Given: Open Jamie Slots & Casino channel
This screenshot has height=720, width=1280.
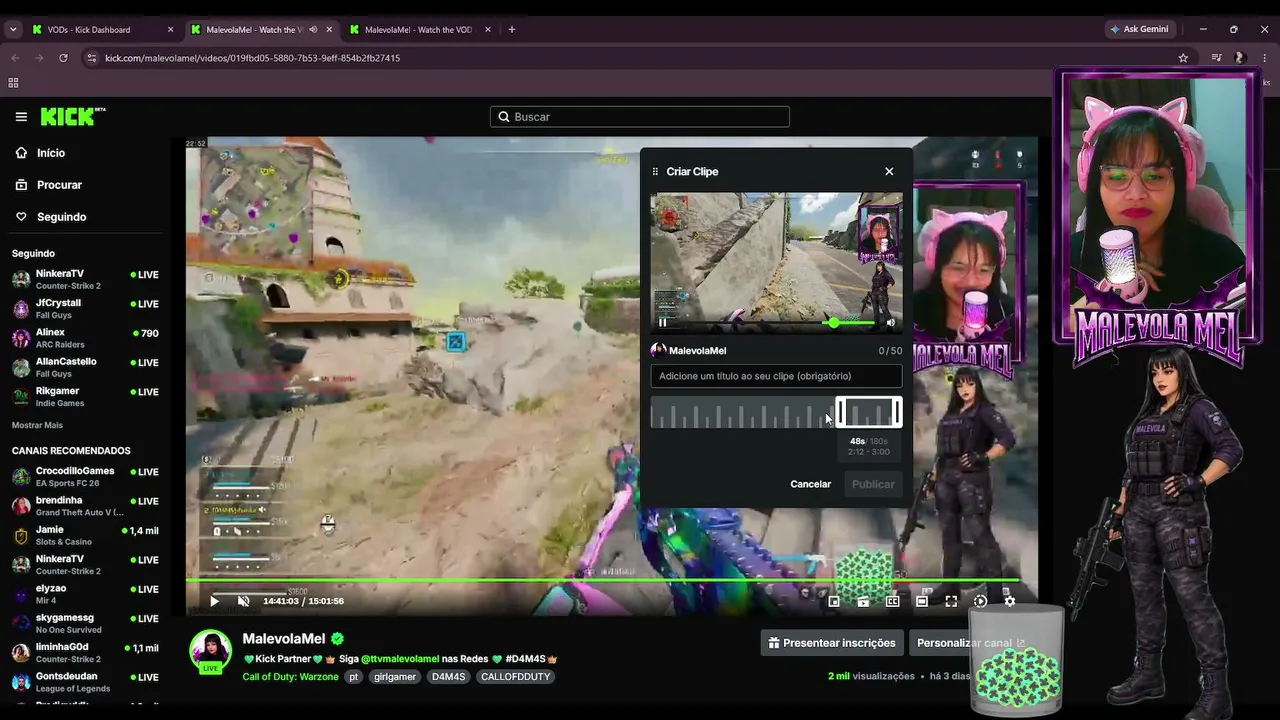Looking at the screenshot, I should point(85,535).
